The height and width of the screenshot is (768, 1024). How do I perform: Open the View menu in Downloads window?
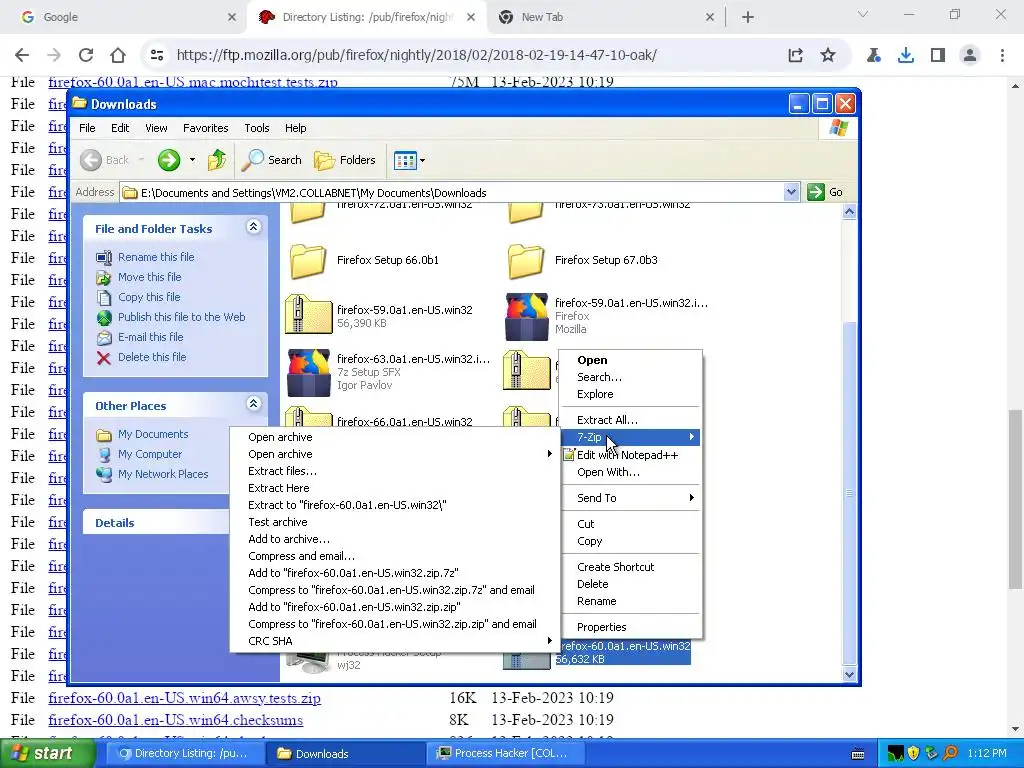pos(156,128)
